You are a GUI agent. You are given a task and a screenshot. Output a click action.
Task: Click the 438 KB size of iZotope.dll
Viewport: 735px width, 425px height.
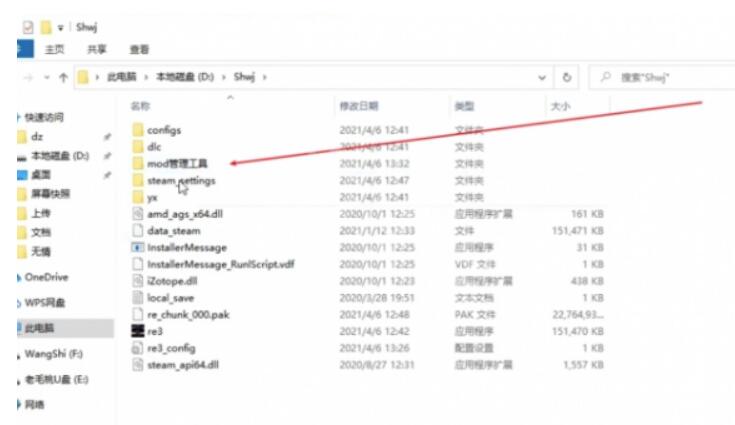point(586,281)
